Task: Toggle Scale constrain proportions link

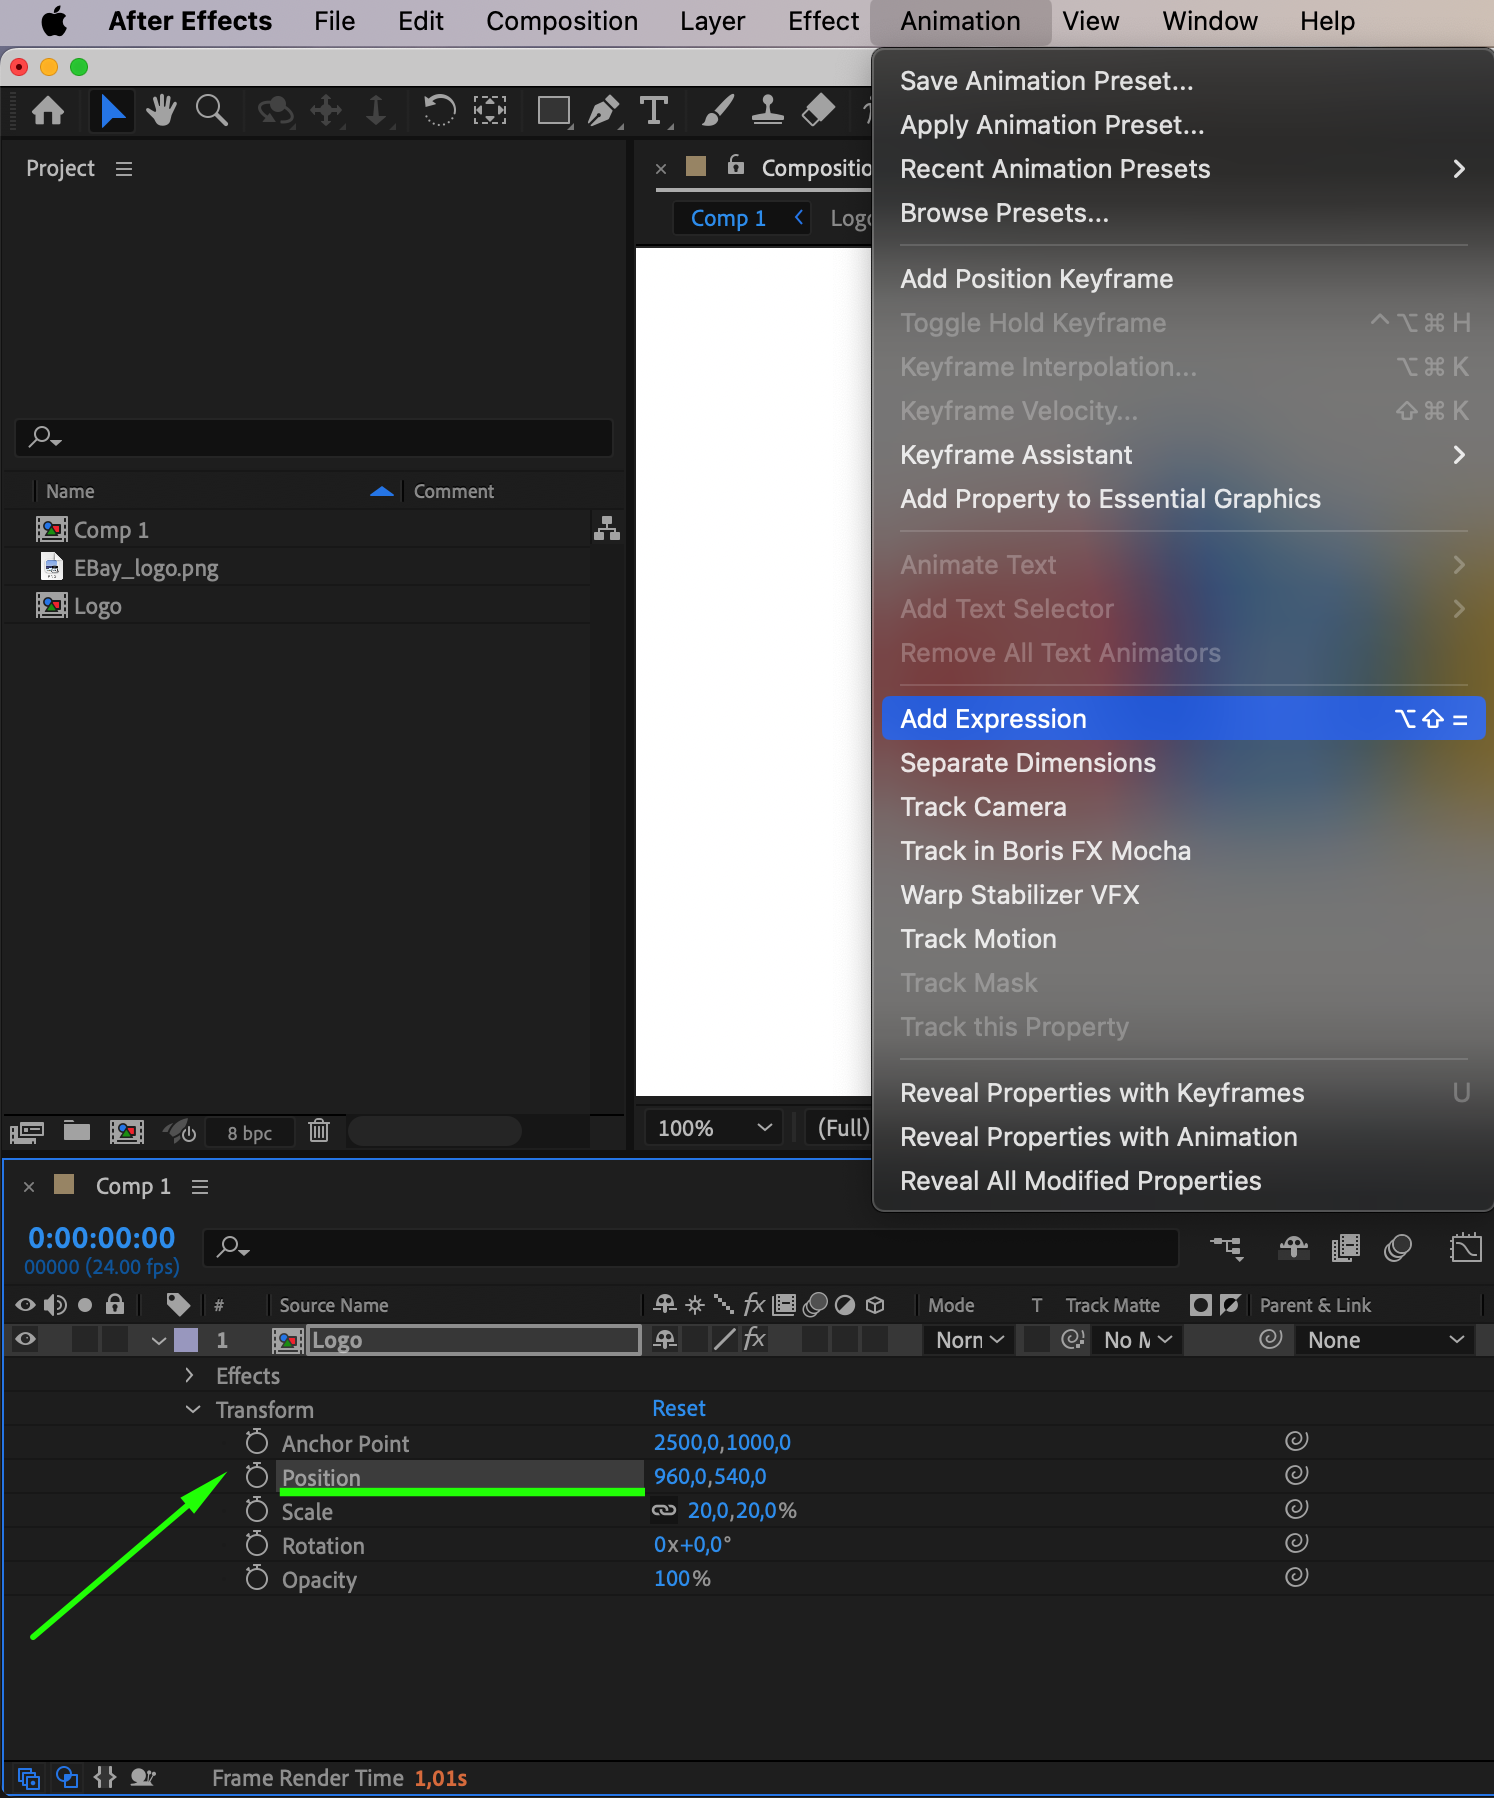Action: pyautogui.click(x=664, y=1511)
